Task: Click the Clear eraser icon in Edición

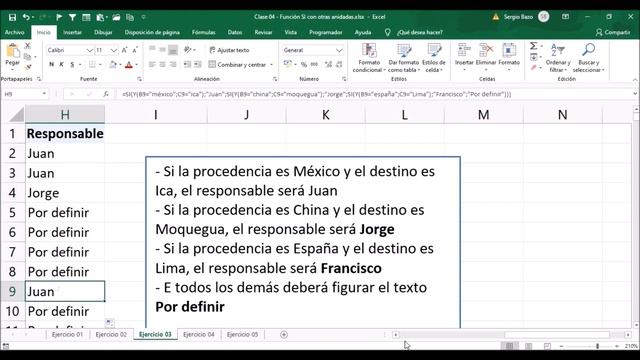Action: [533, 67]
